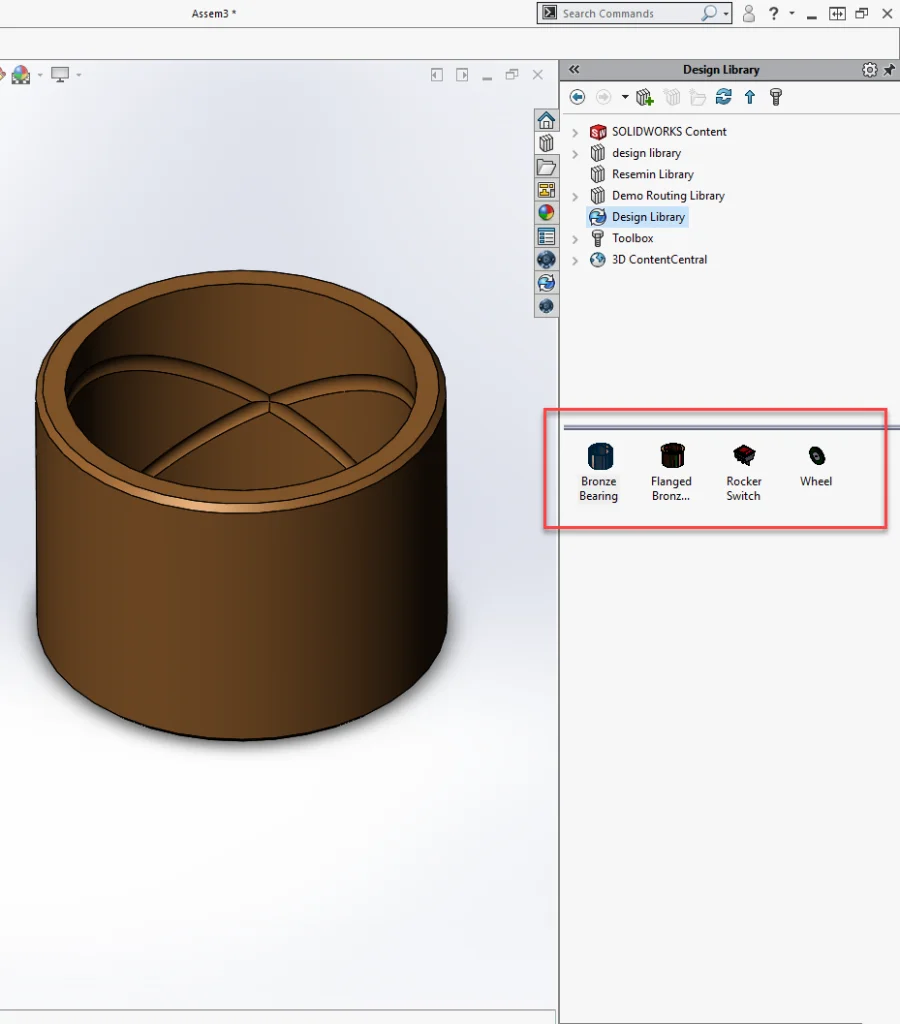
Task: Open the File Explorer task pane tab
Action: click(x=546, y=167)
